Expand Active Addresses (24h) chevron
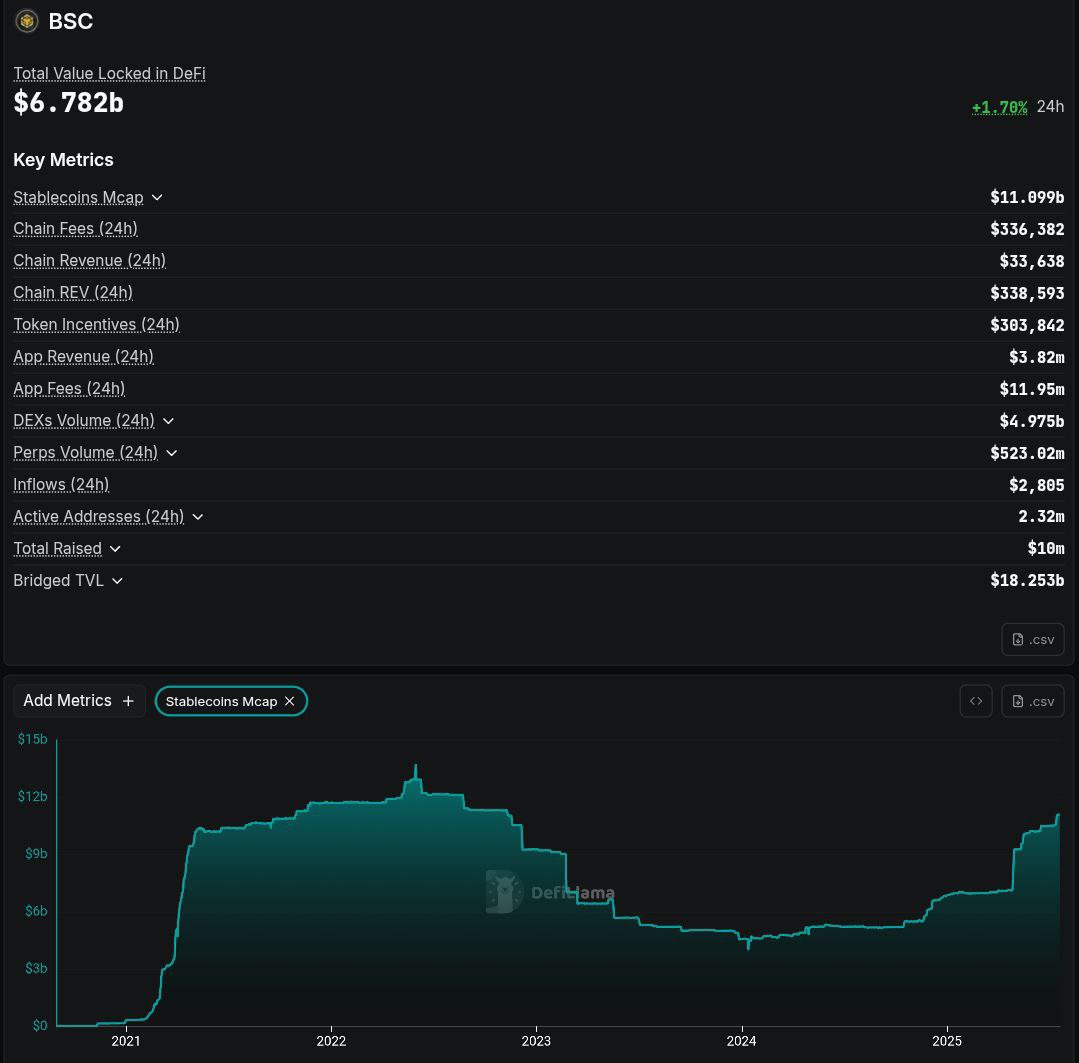The width and height of the screenshot is (1079, 1063). pyautogui.click(x=197, y=517)
